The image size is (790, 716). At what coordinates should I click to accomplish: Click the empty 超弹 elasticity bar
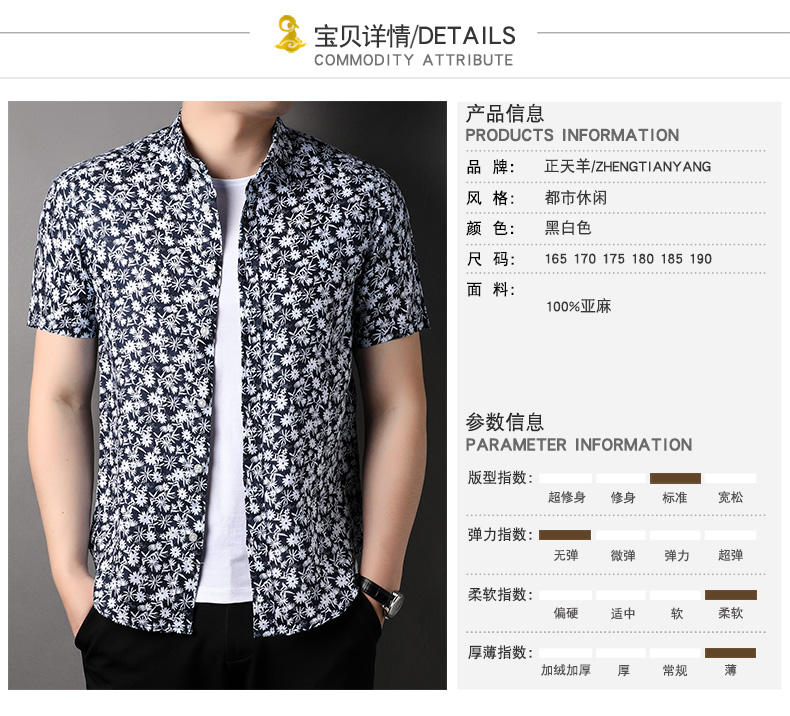[731, 535]
